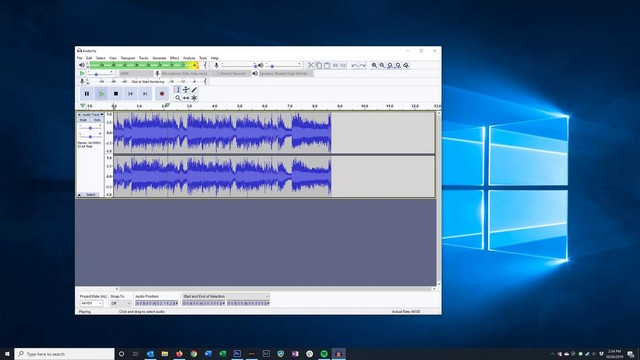Viewport: 640px width, 360px height.
Task: Choose the Zoom magnifier tool
Action: [178, 98]
